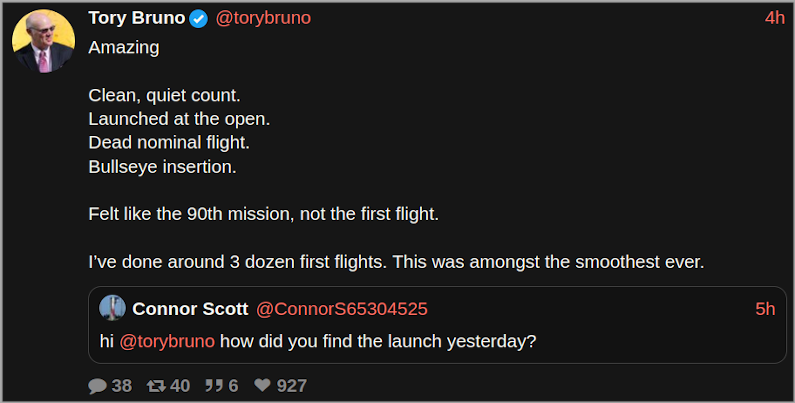Click the 927 likes count
The width and height of the screenshot is (795, 403).
pos(292,385)
